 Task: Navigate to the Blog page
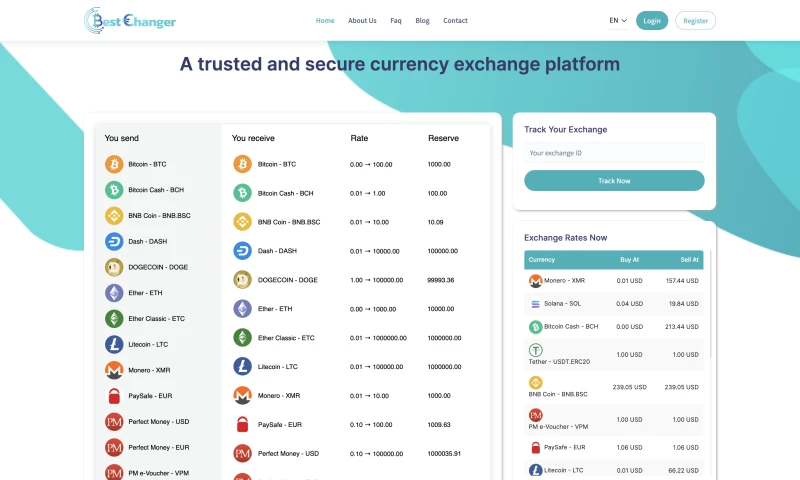422,20
